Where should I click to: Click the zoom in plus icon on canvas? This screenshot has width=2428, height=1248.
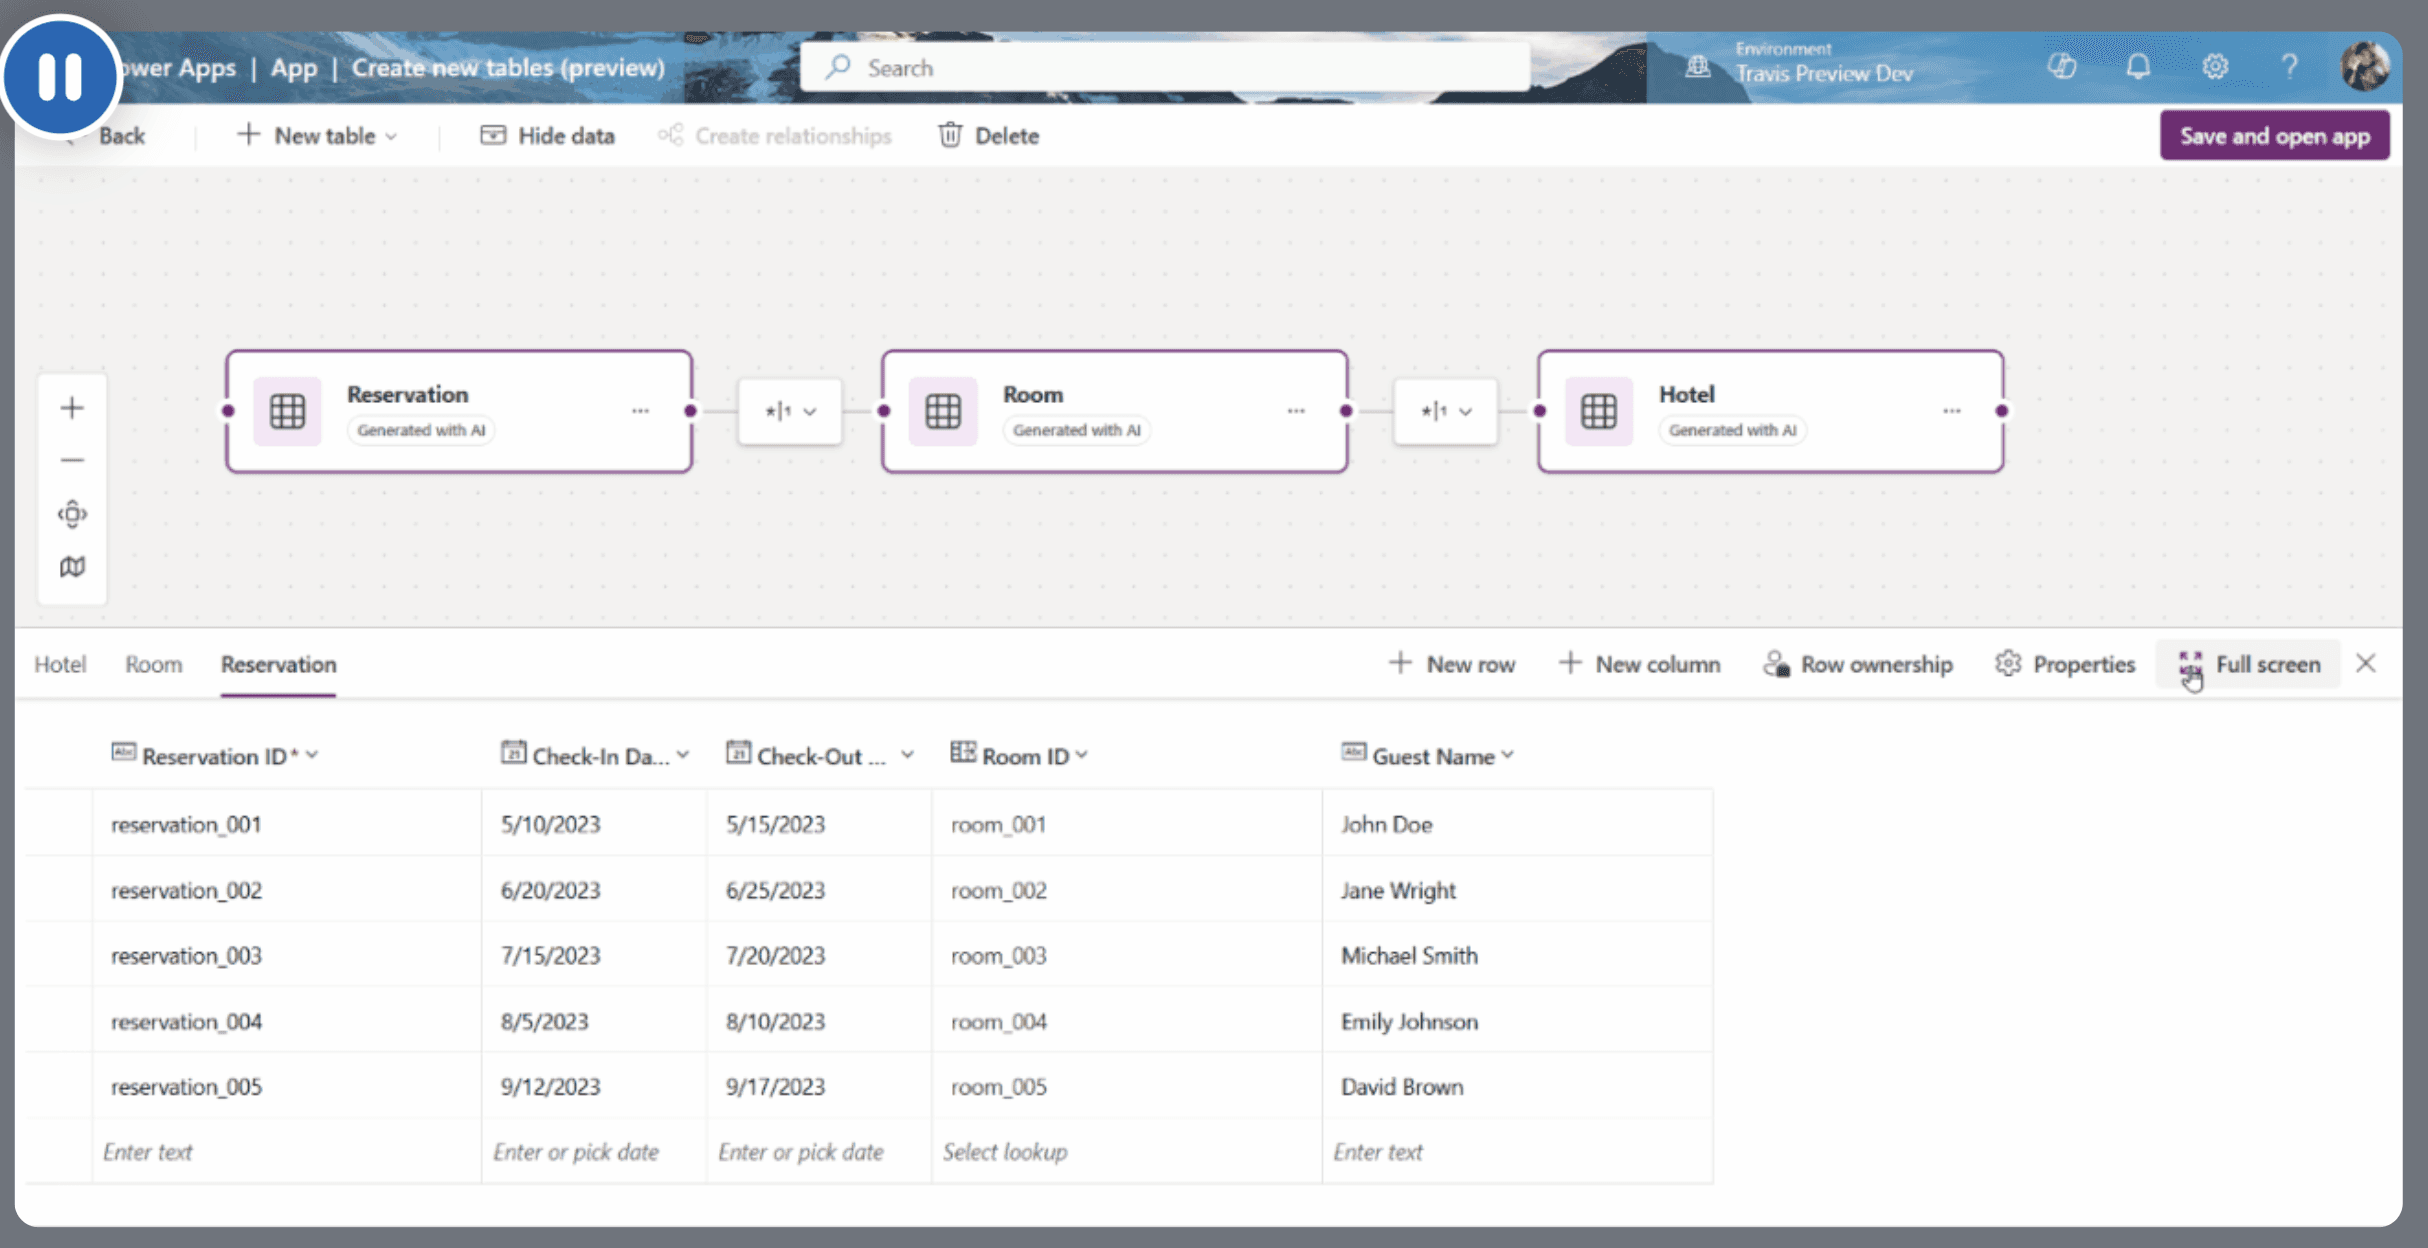pos(72,408)
